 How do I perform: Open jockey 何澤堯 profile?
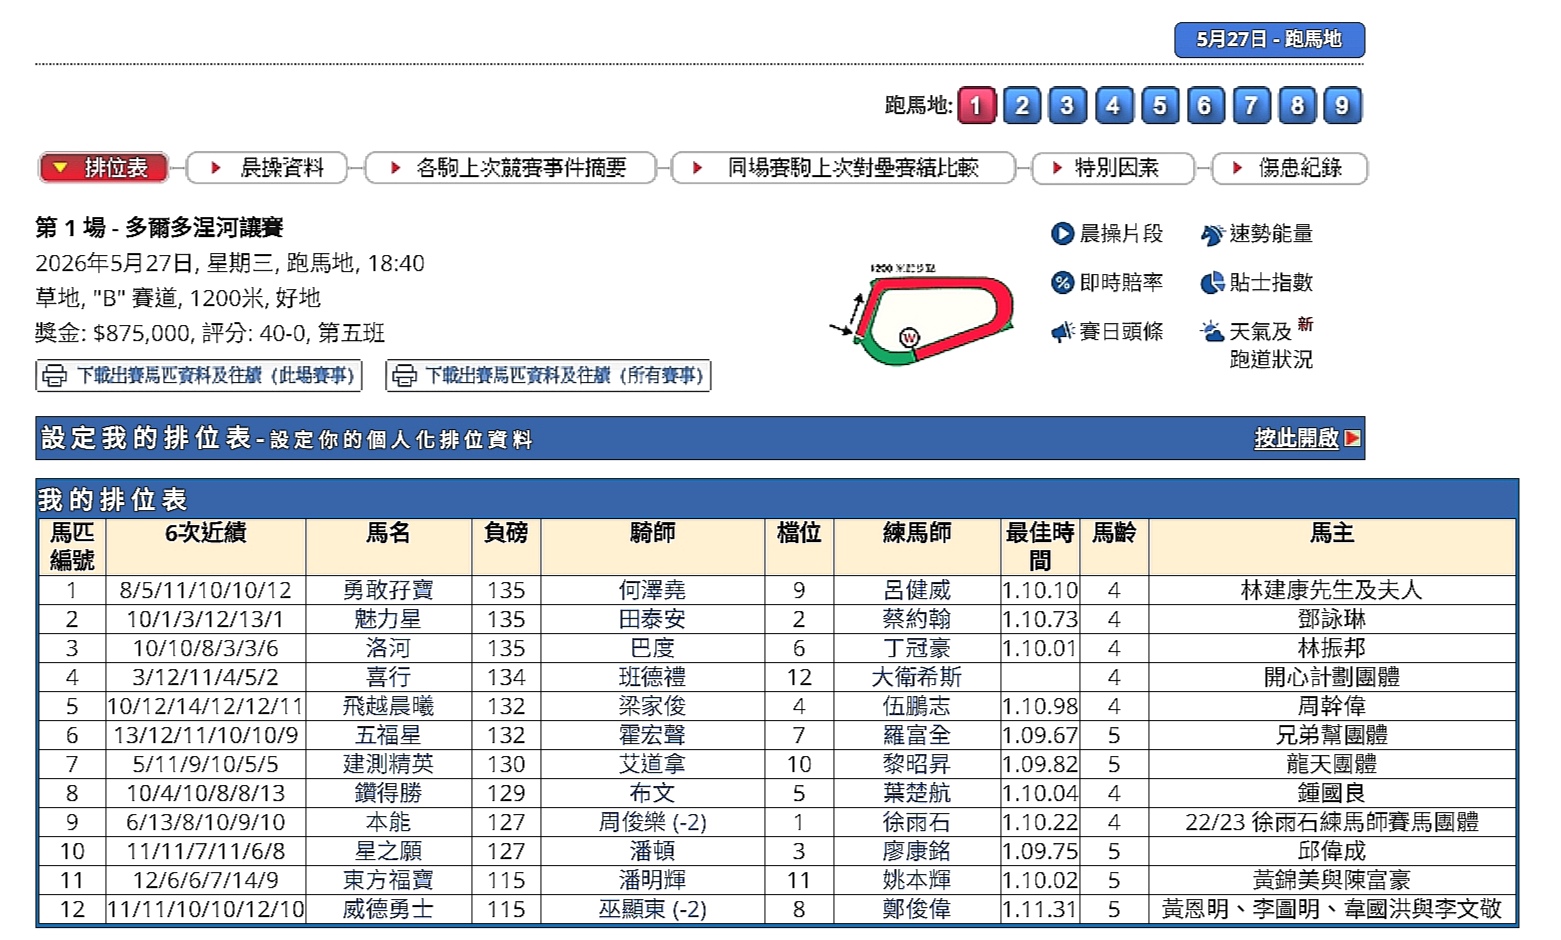click(x=652, y=590)
